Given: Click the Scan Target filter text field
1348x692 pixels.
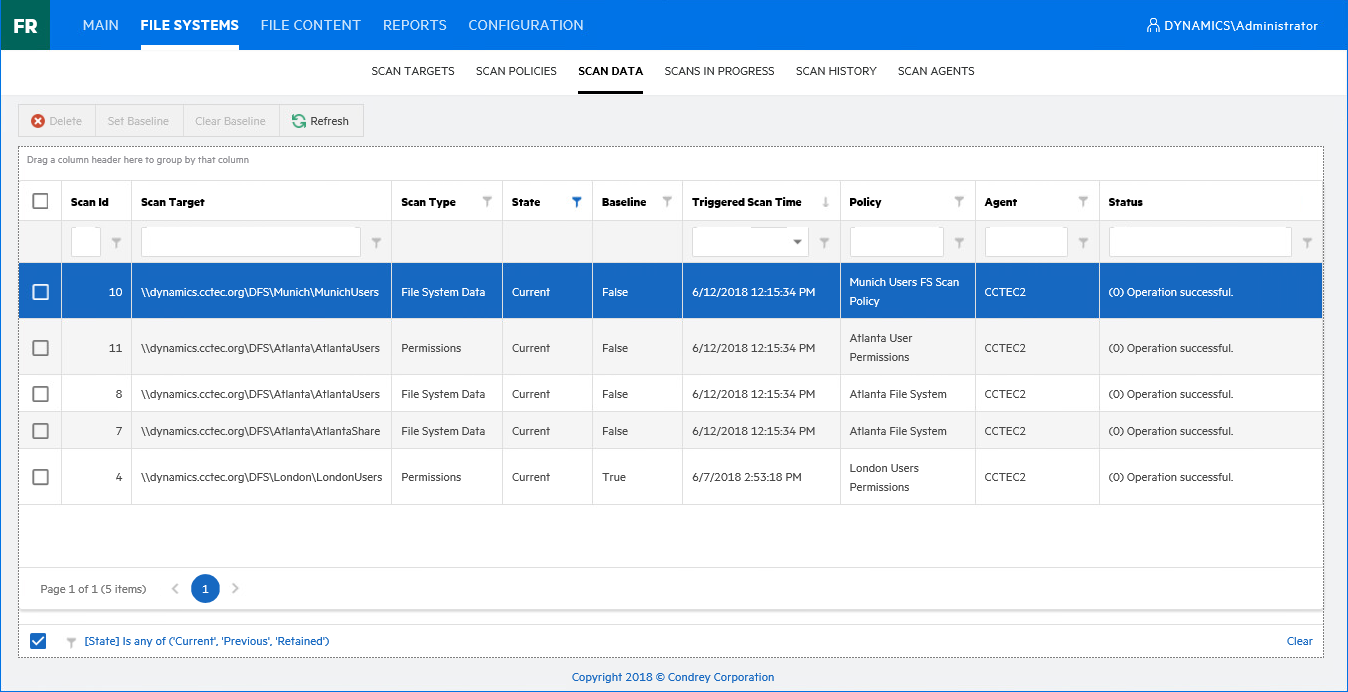Looking at the screenshot, I should [x=251, y=242].
